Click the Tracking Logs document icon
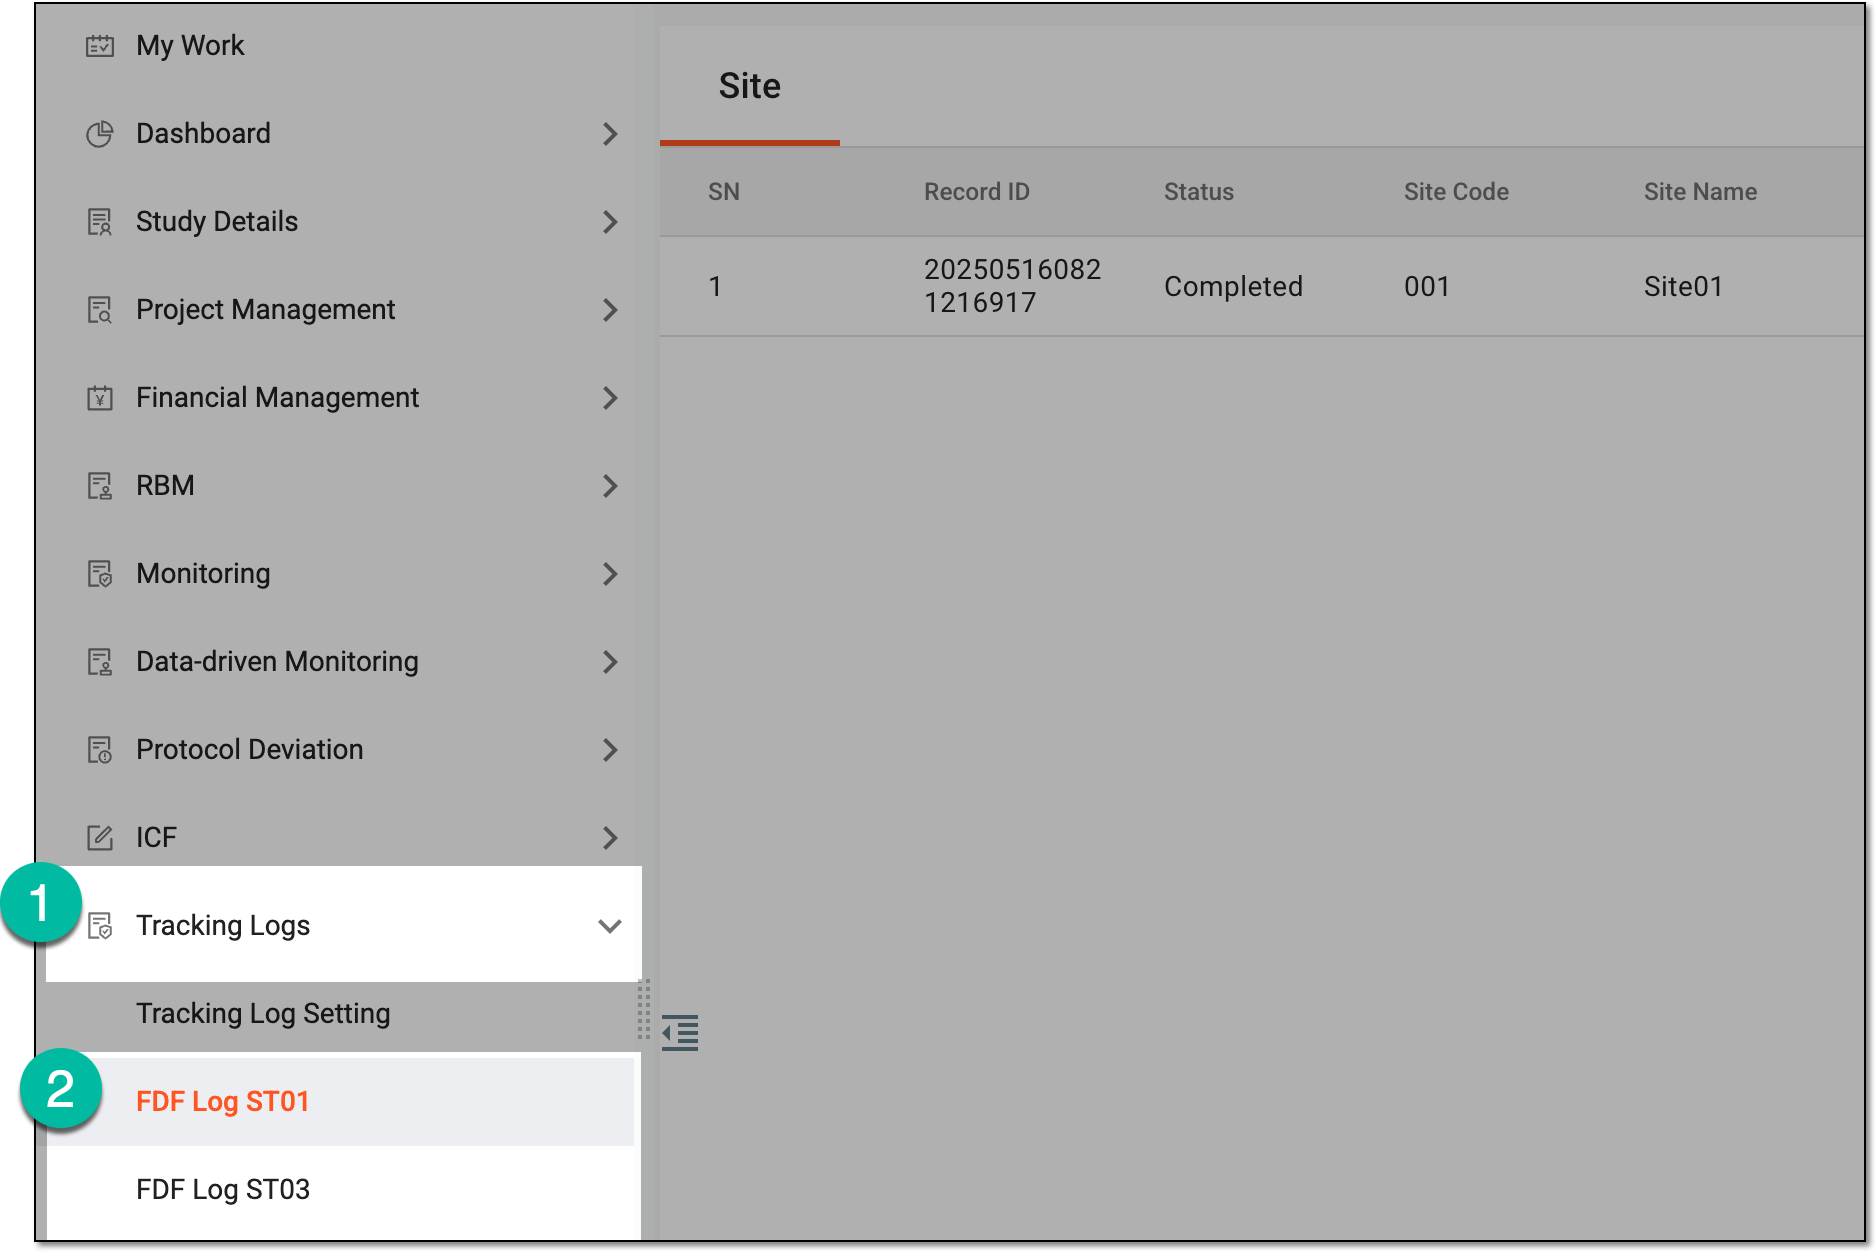Image resolution: width=1876 pixels, height=1252 pixels. click(x=100, y=926)
